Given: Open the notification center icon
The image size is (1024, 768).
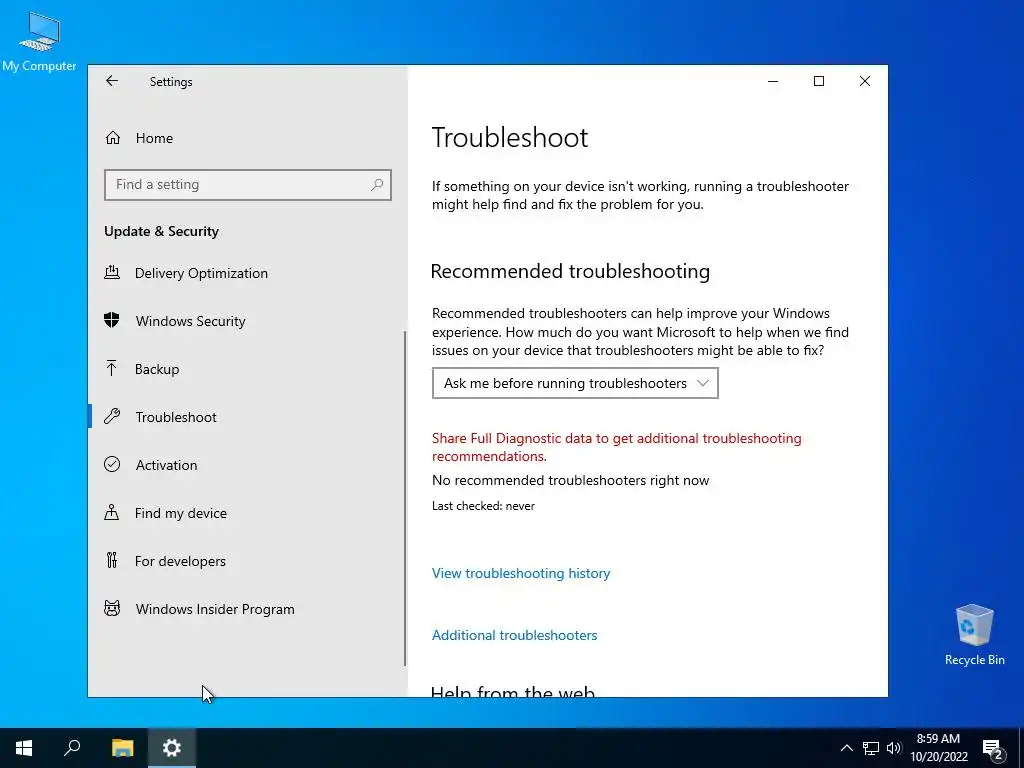Looking at the screenshot, I should 993,749.
